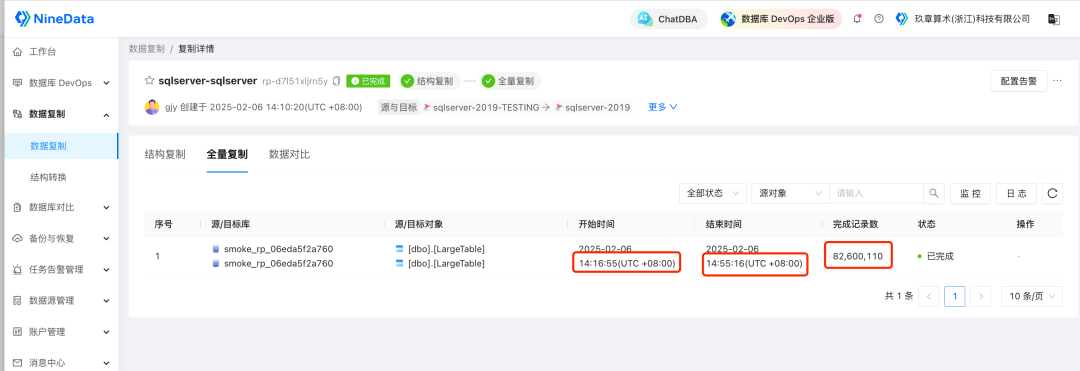Focus the 请输入 search input field
The width and height of the screenshot is (1080, 371).
(876, 193)
